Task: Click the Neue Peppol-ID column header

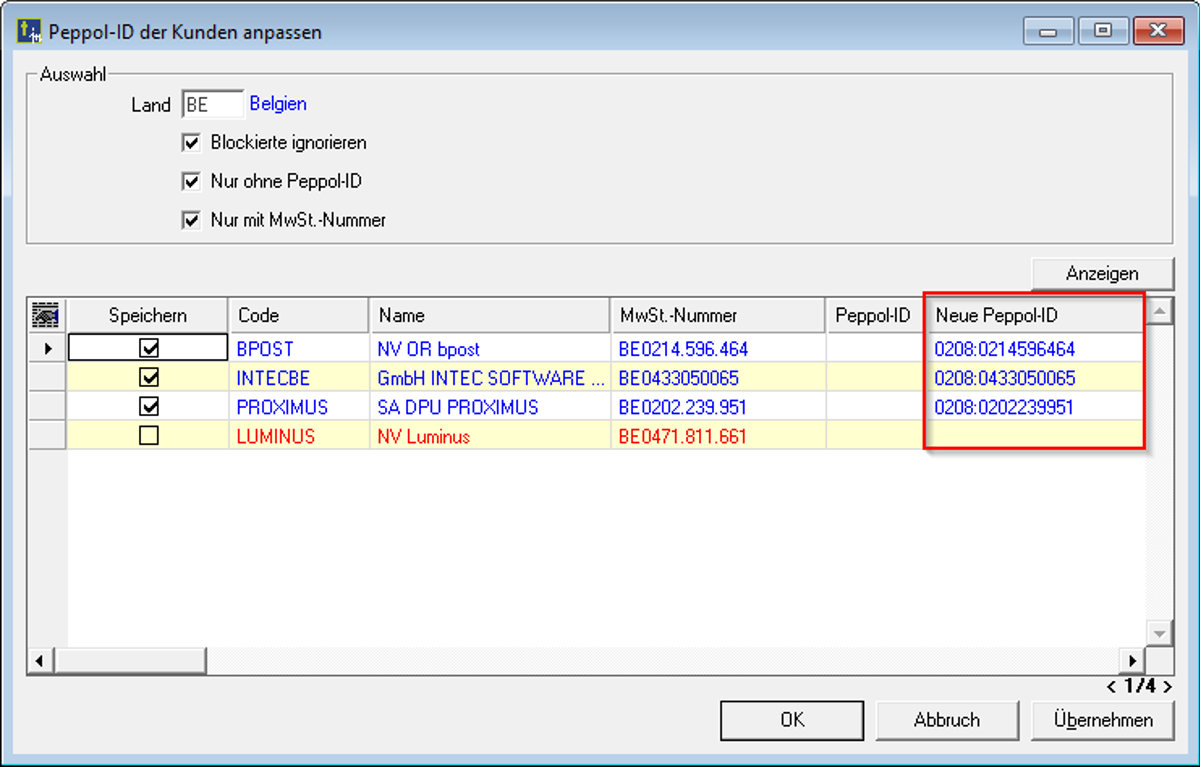Action: coord(1032,315)
